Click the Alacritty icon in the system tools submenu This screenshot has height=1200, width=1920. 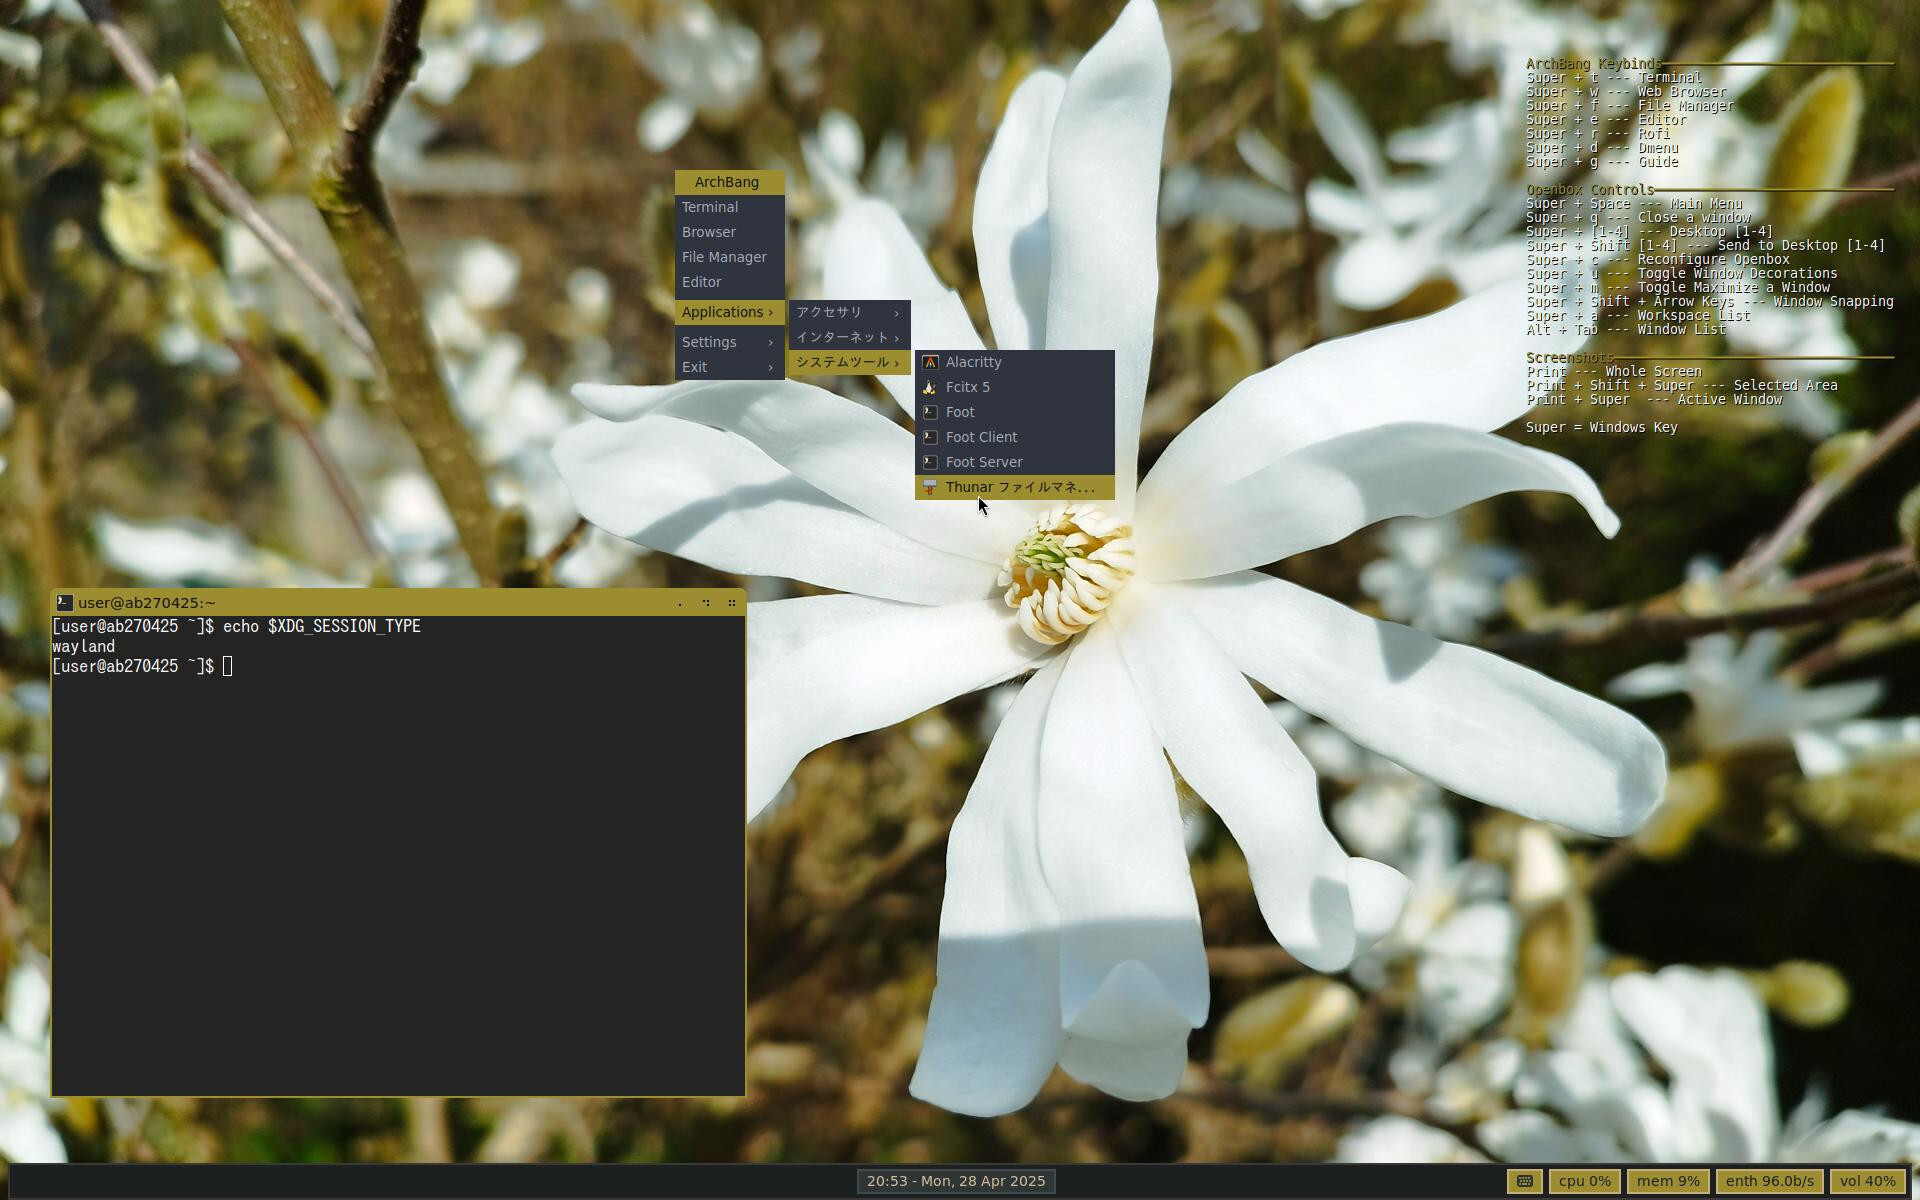point(930,362)
